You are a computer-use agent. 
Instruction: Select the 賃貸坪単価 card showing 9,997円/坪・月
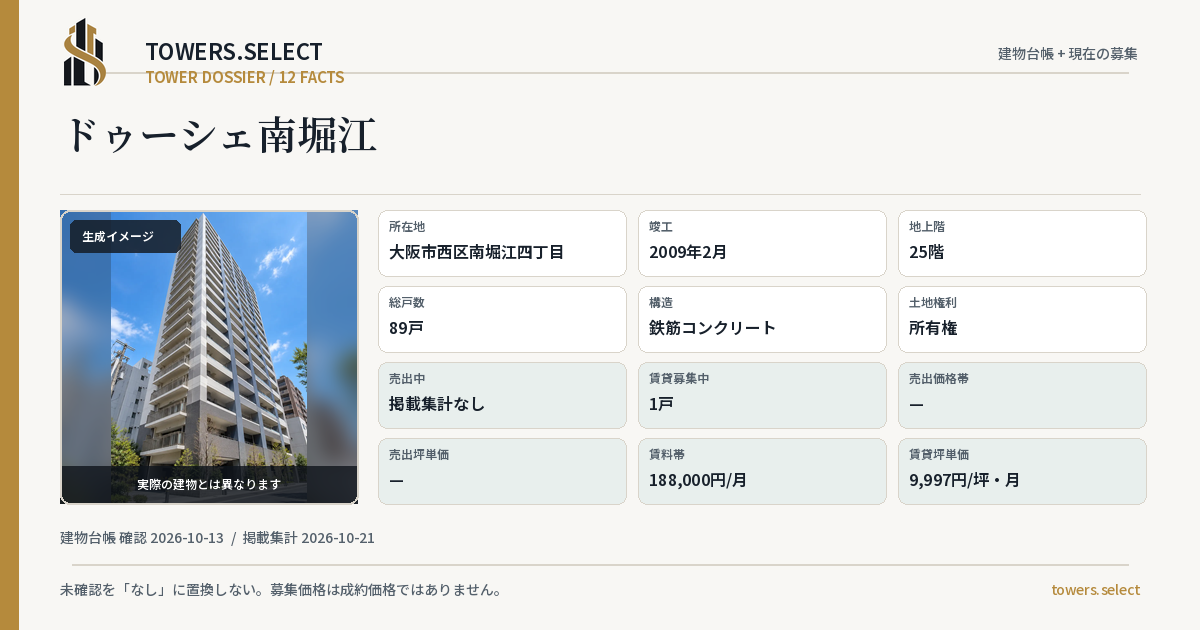(1022, 471)
